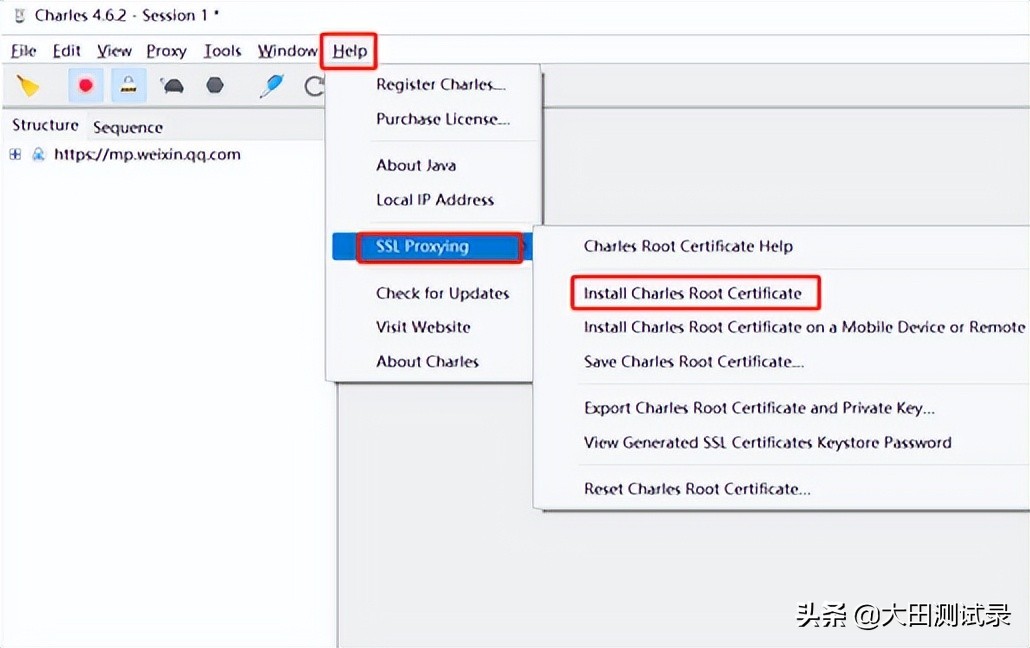Click the globe lock icon beside mp.weixin.qq.com
The height and width of the screenshot is (648, 1030).
point(39,154)
